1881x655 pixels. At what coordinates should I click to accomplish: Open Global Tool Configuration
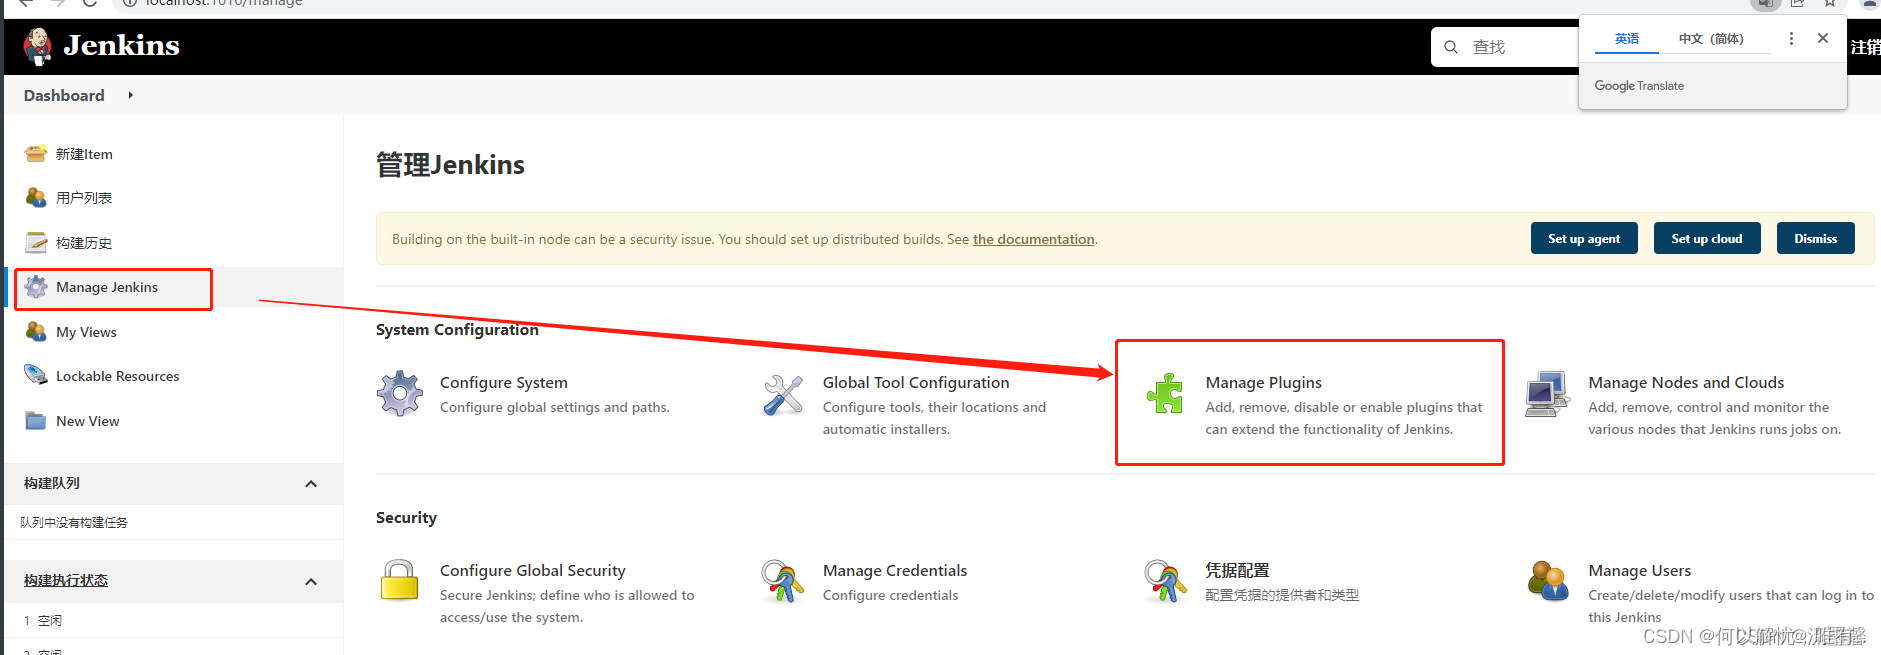(916, 382)
